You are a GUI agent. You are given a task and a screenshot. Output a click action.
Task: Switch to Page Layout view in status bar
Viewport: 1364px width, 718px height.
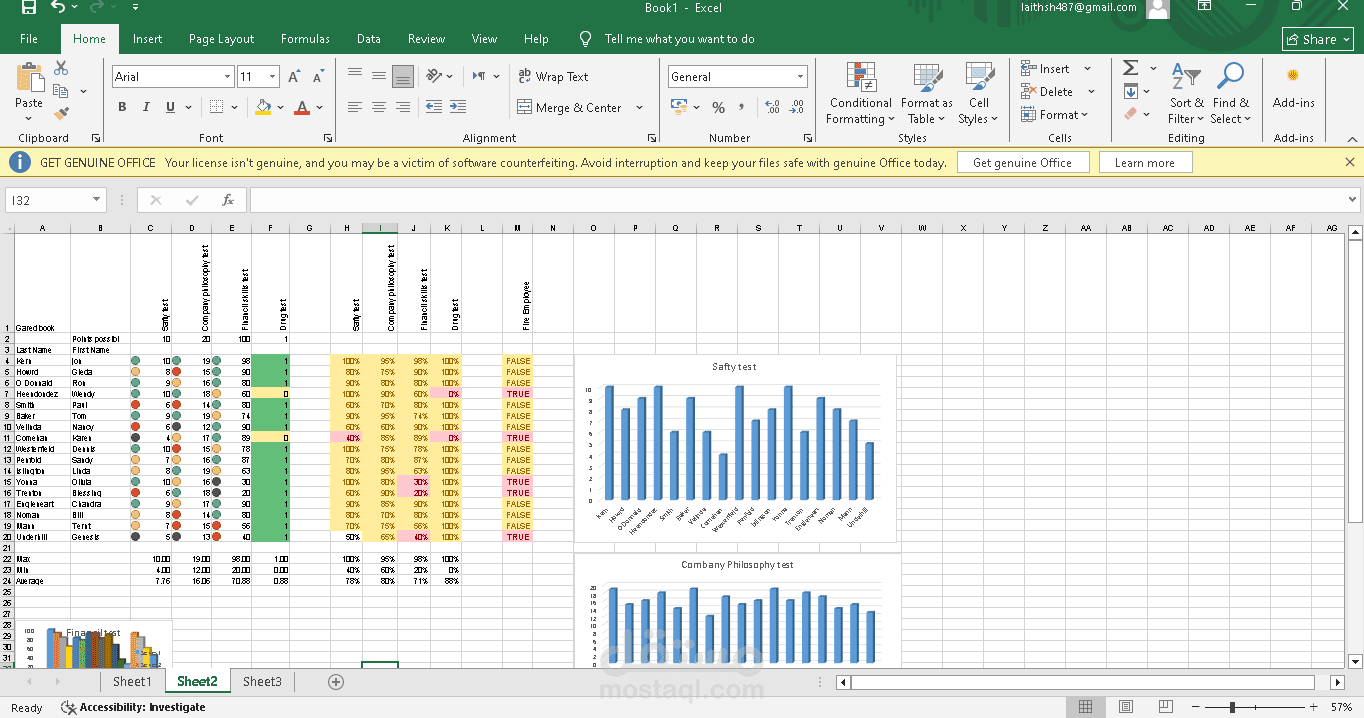(1126, 707)
